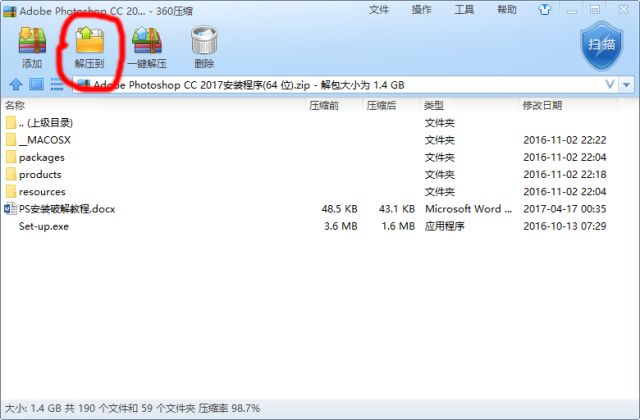This screenshot has height=420, width=640.
Task: Click the 1.6 MB compressed size value
Action: [x=398, y=226]
